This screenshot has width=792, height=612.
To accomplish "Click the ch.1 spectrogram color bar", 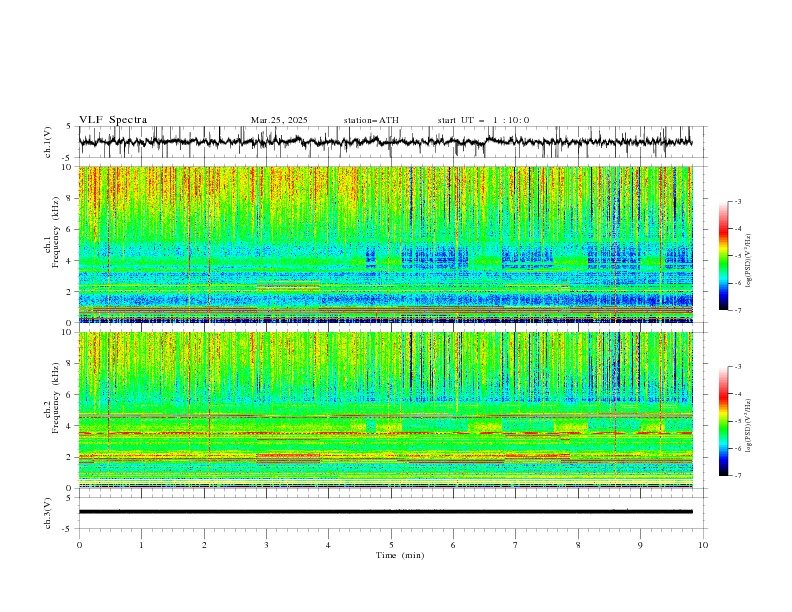I will click(x=723, y=255).
